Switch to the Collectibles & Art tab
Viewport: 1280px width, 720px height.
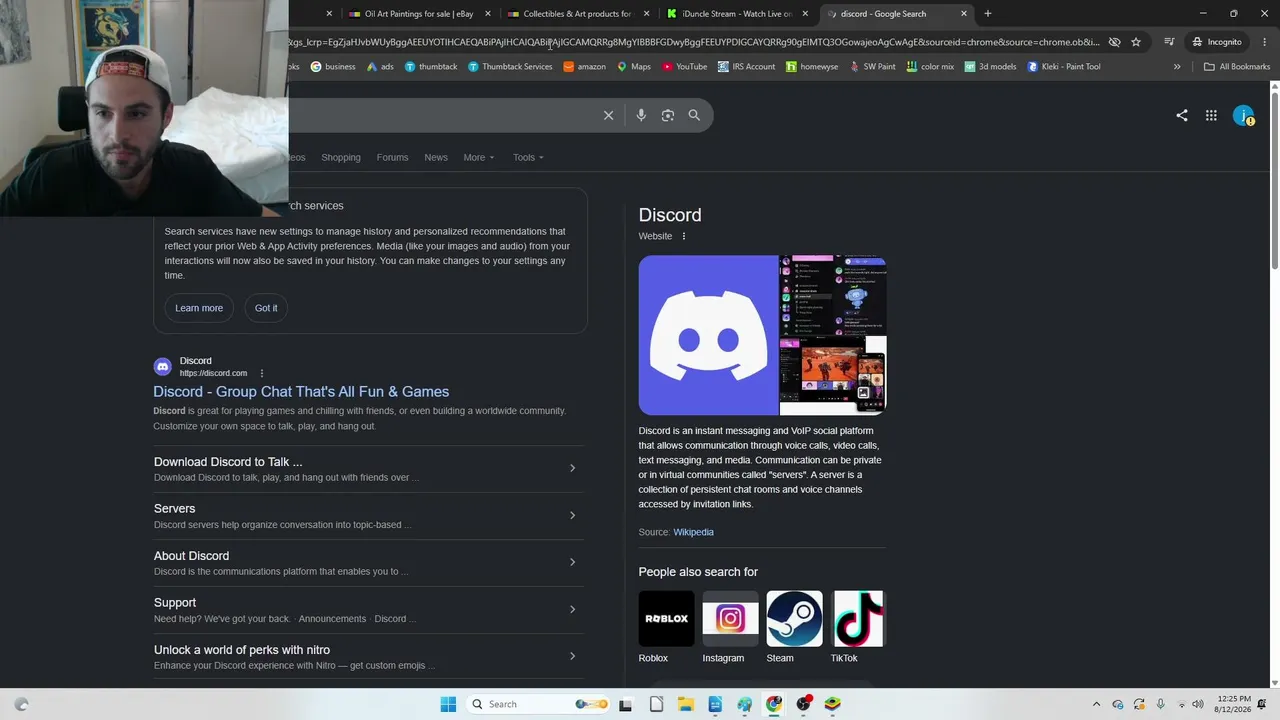(x=577, y=14)
